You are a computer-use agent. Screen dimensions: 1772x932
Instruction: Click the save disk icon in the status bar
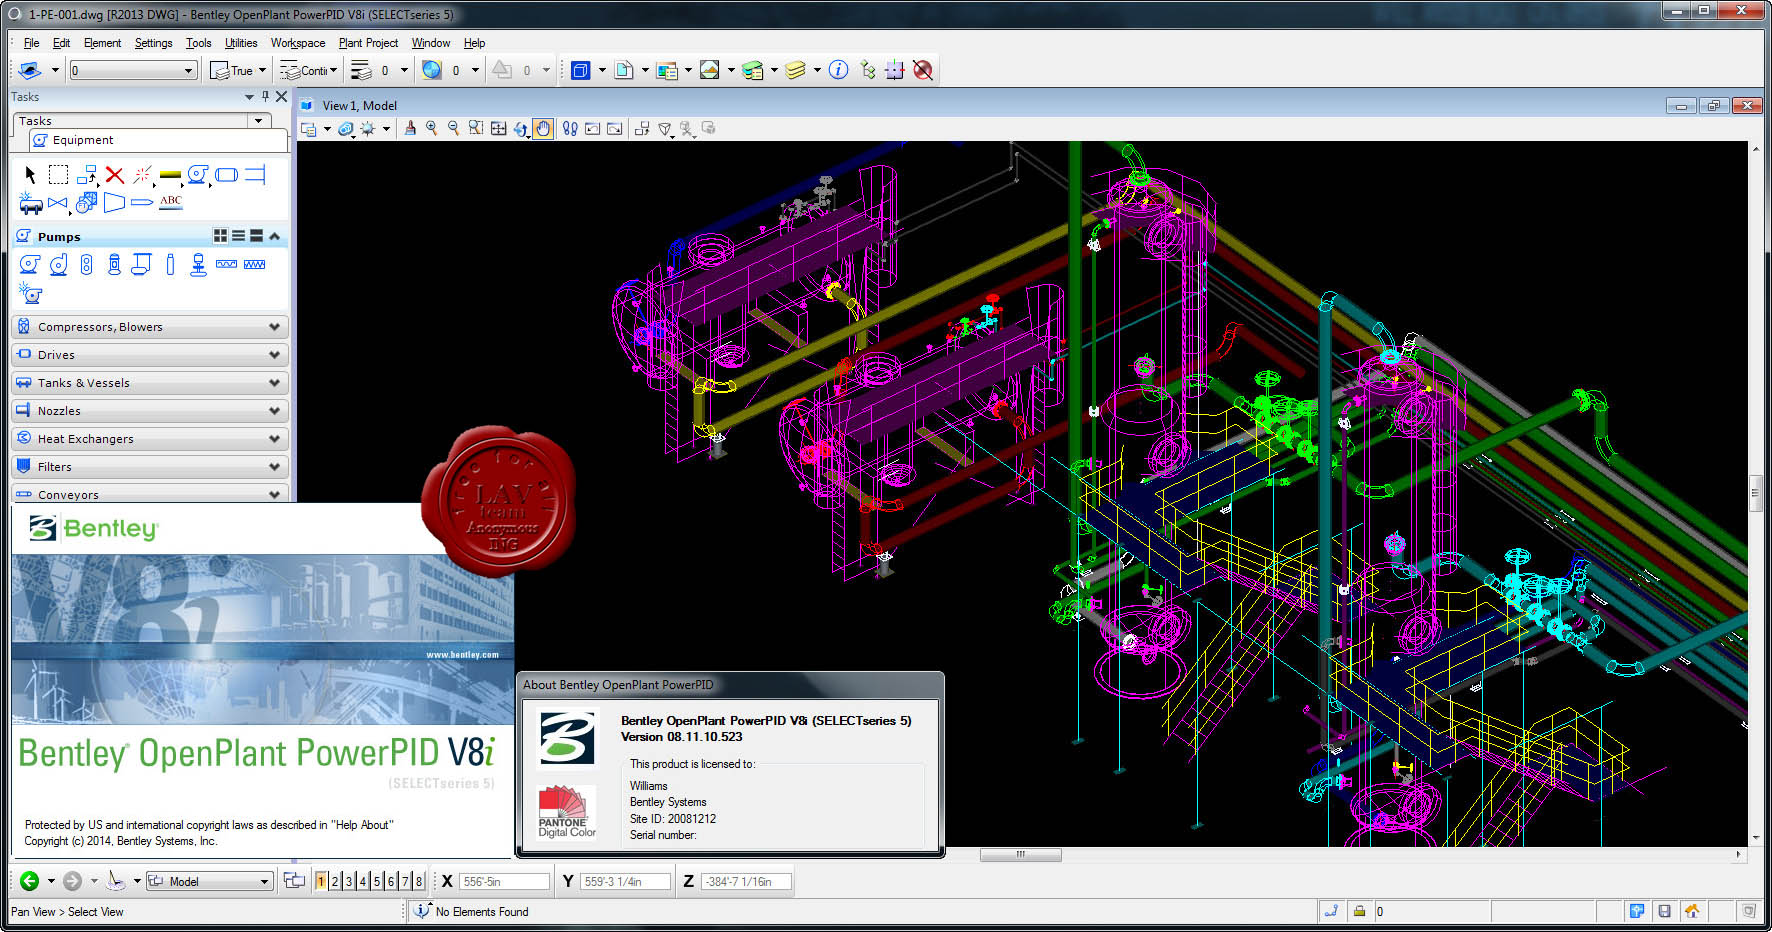[x=1664, y=911]
